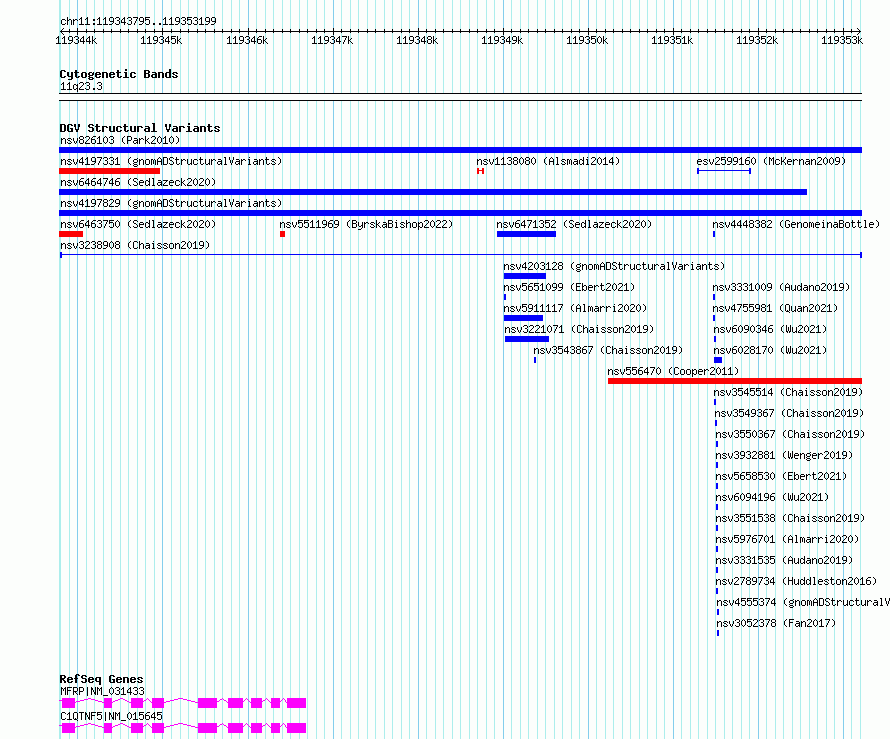Open nsv6028170 (Wu2021) variant
Viewport: 890px width, 739px height.
coord(770,350)
